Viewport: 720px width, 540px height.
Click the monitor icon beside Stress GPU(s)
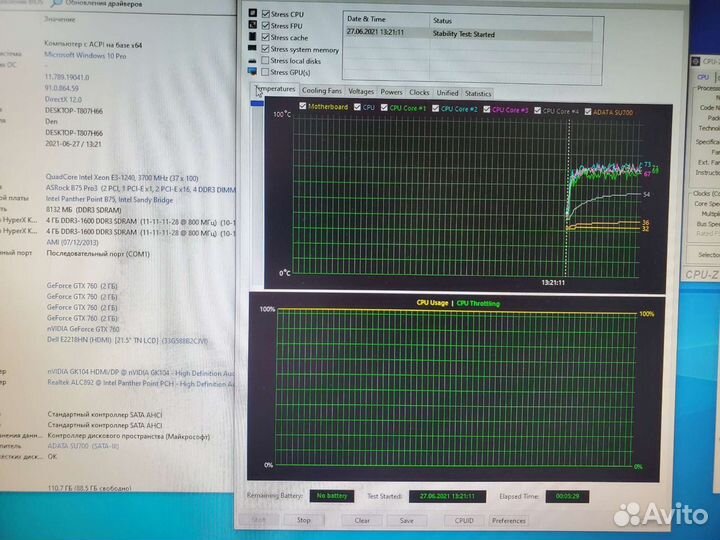[252, 71]
